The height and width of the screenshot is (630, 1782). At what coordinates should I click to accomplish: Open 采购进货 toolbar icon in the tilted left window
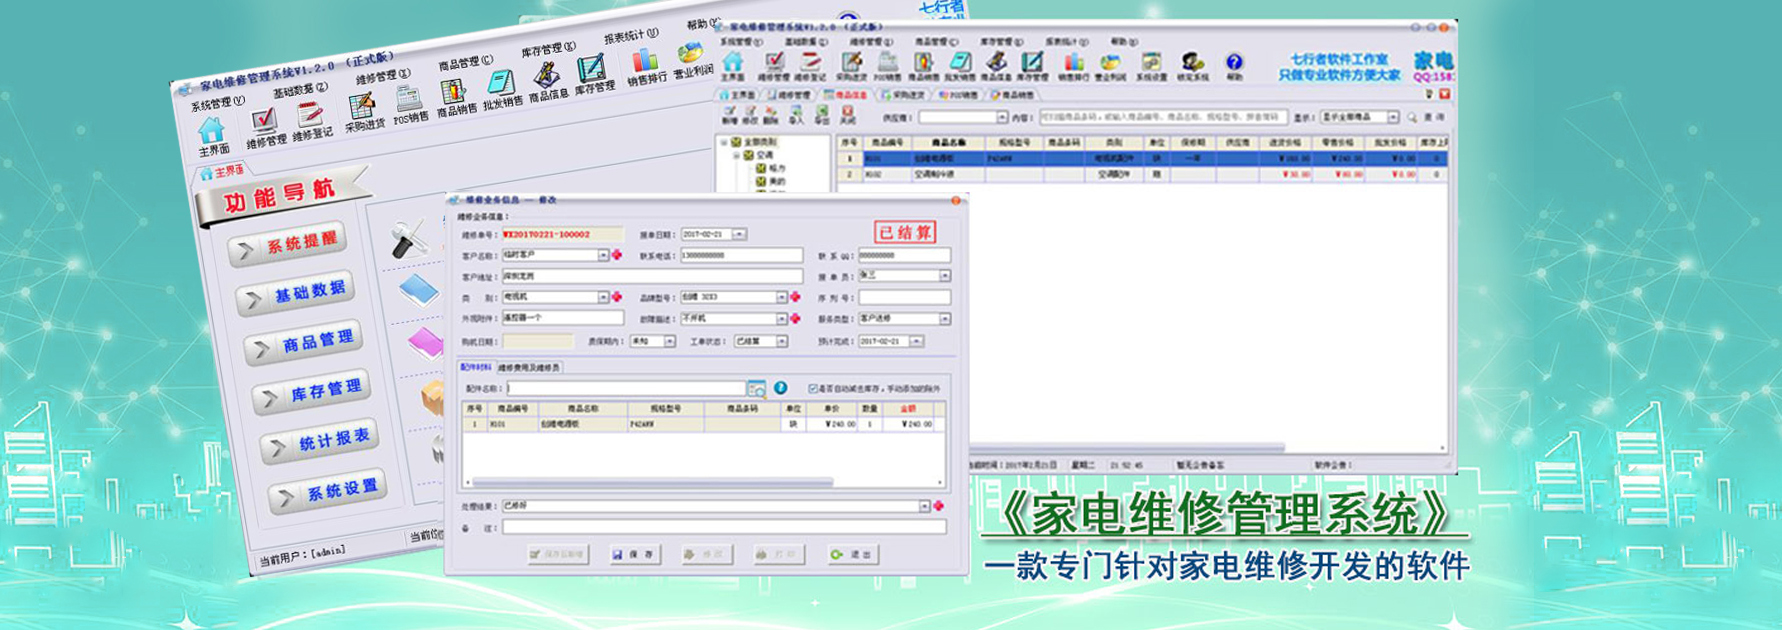tap(361, 104)
